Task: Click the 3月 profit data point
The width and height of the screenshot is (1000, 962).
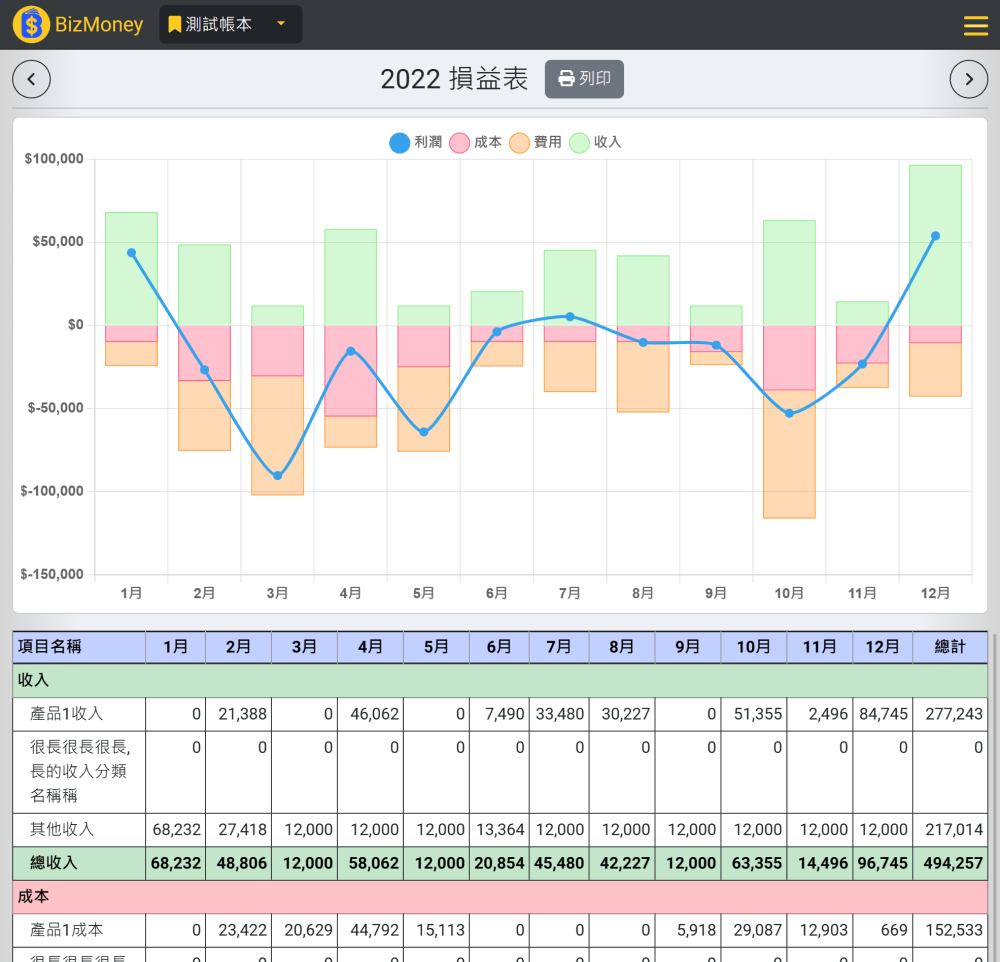Action: tap(277, 476)
